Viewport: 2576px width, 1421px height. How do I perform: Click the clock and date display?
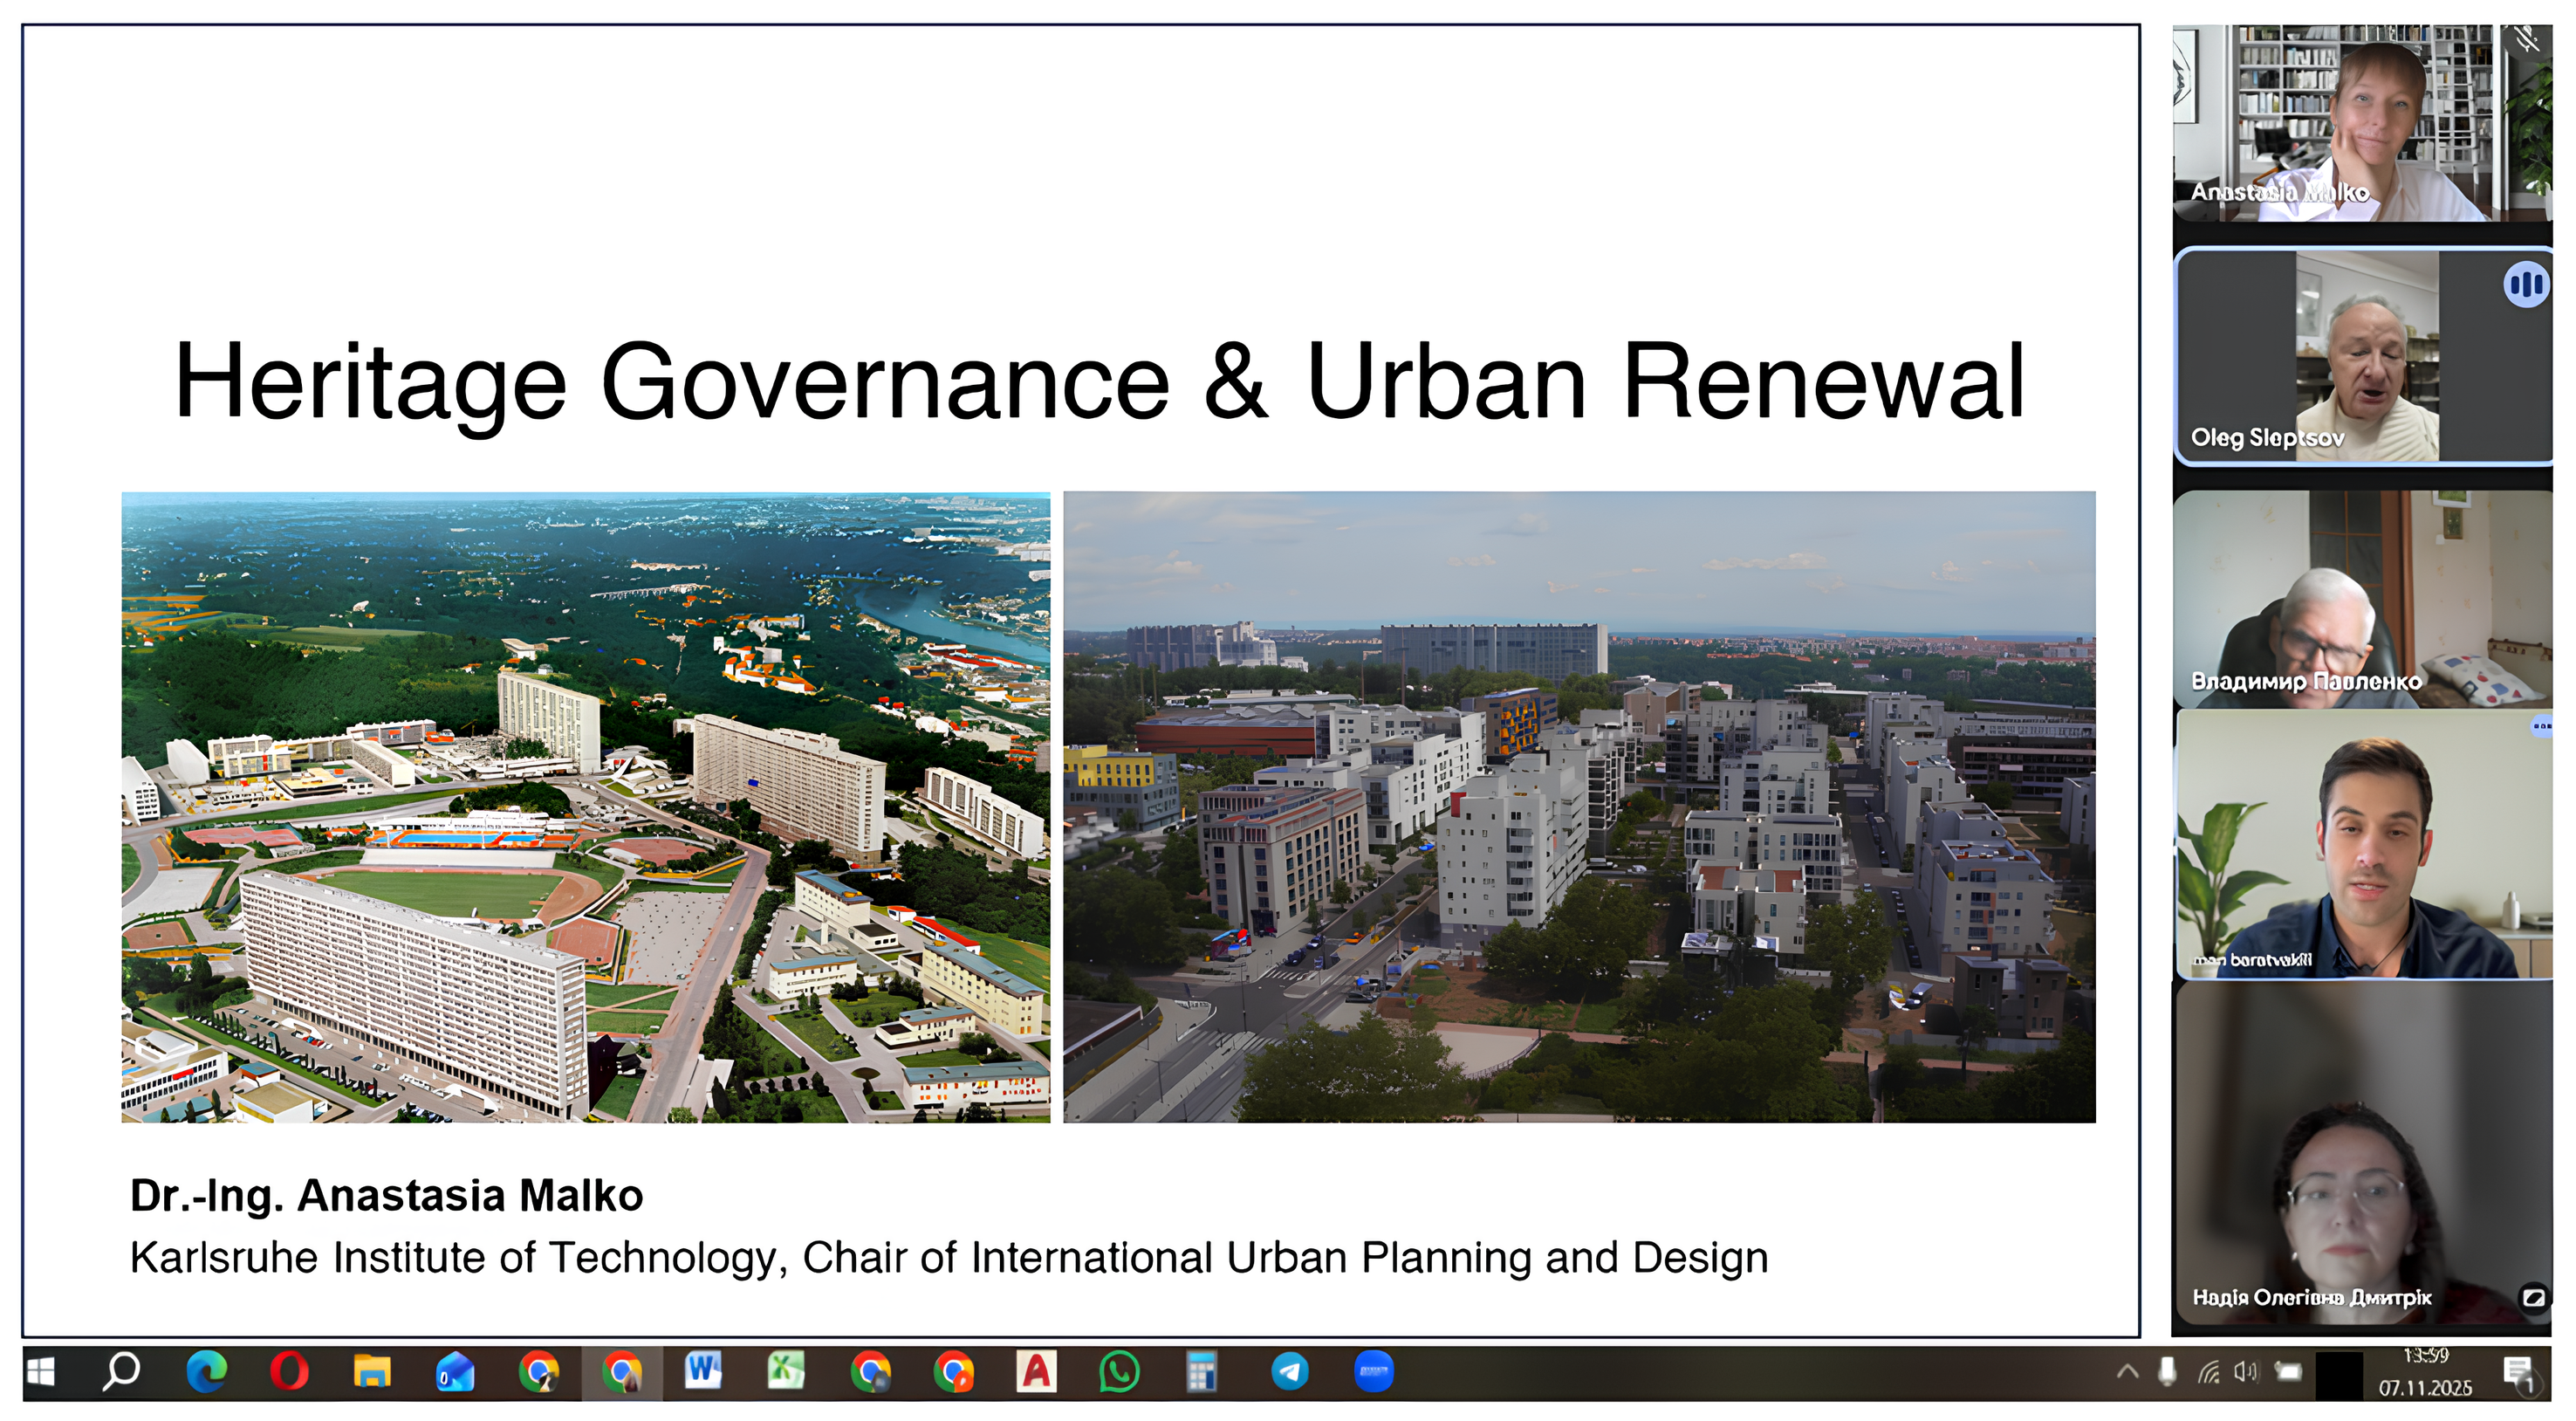[x=2425, y=1372]
